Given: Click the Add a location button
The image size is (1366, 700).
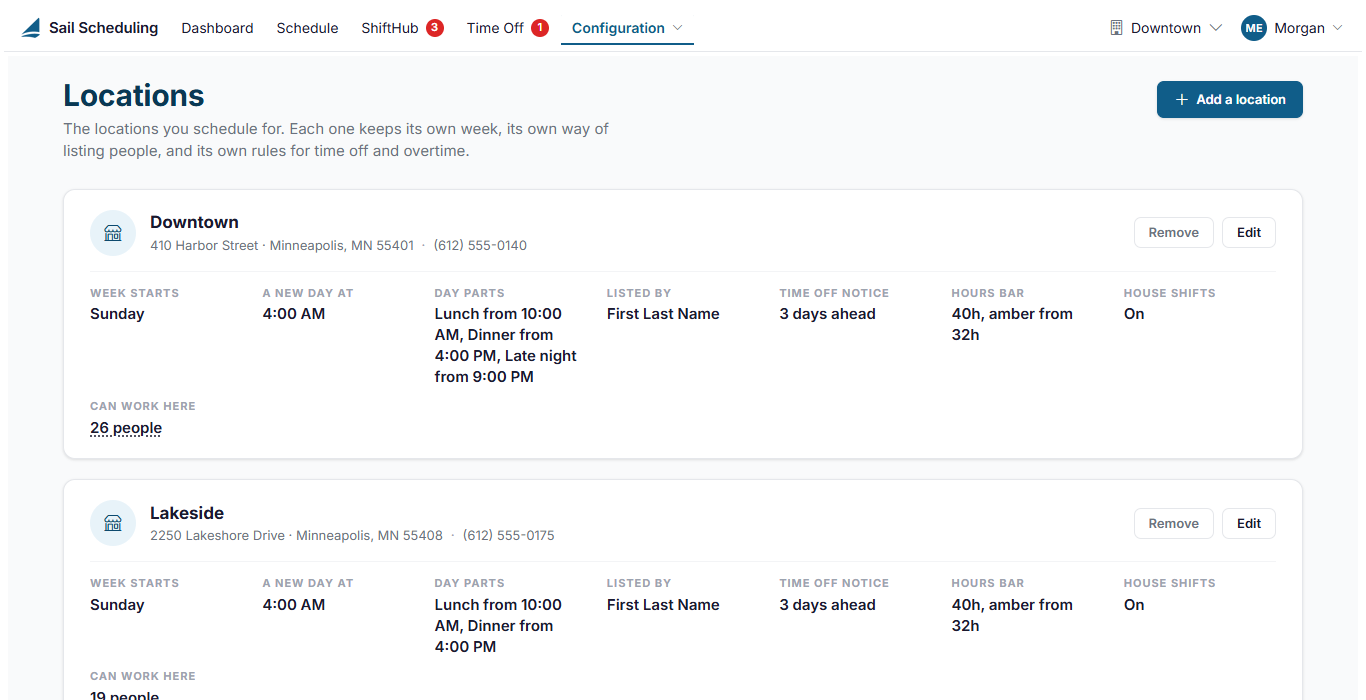Looking at the screenshot, I should coord(1230,100).
